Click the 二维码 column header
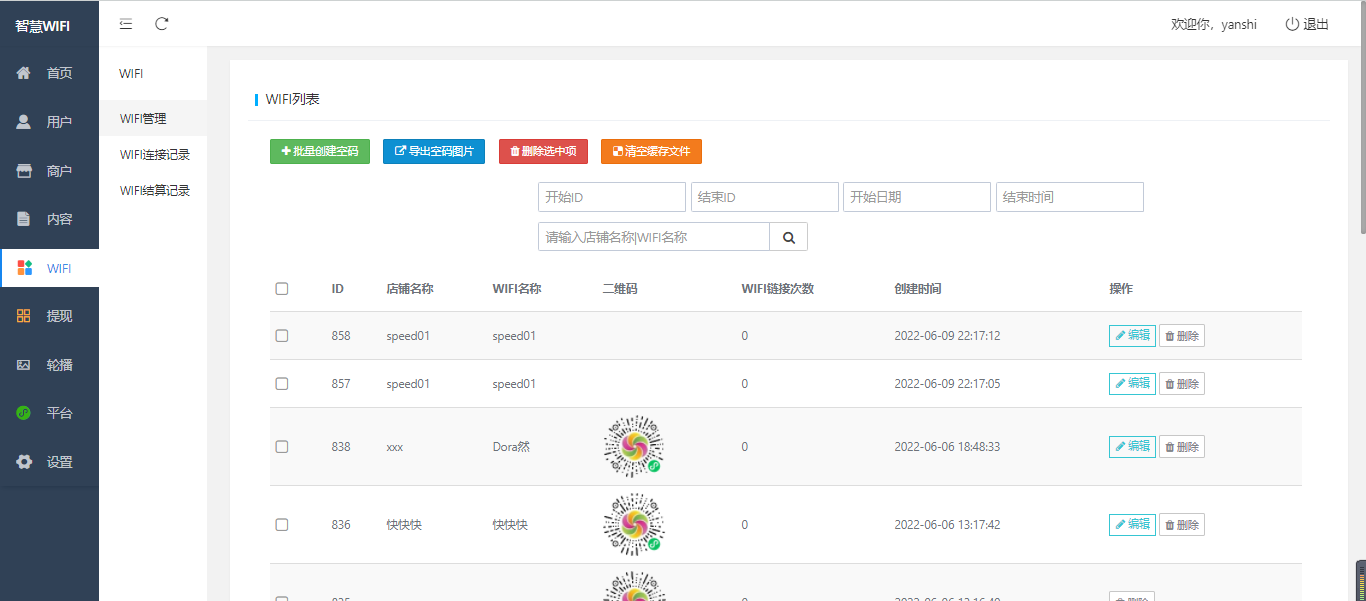Image resolution: width=1366 pixels, height=601 pixels. 620,289
